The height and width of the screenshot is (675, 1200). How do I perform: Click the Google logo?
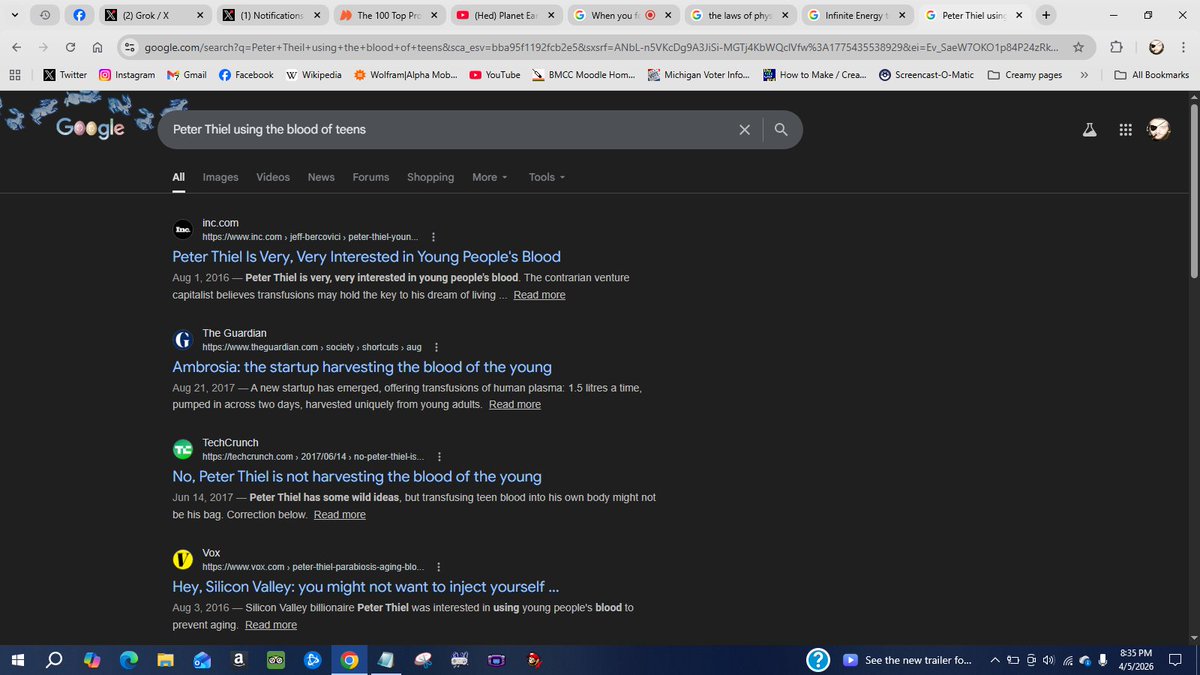(x=90, y=128)
